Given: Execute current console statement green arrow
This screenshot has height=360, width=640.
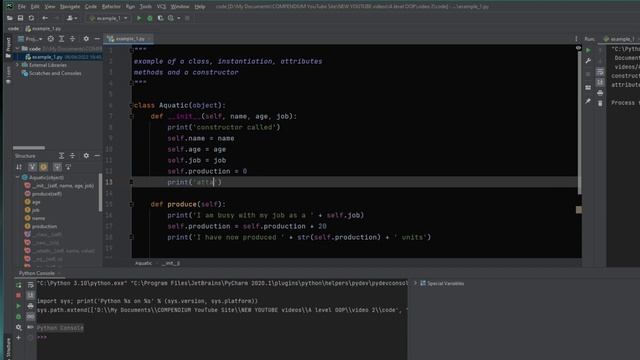Looking at the screenshot, I should (x=18, y=306).
